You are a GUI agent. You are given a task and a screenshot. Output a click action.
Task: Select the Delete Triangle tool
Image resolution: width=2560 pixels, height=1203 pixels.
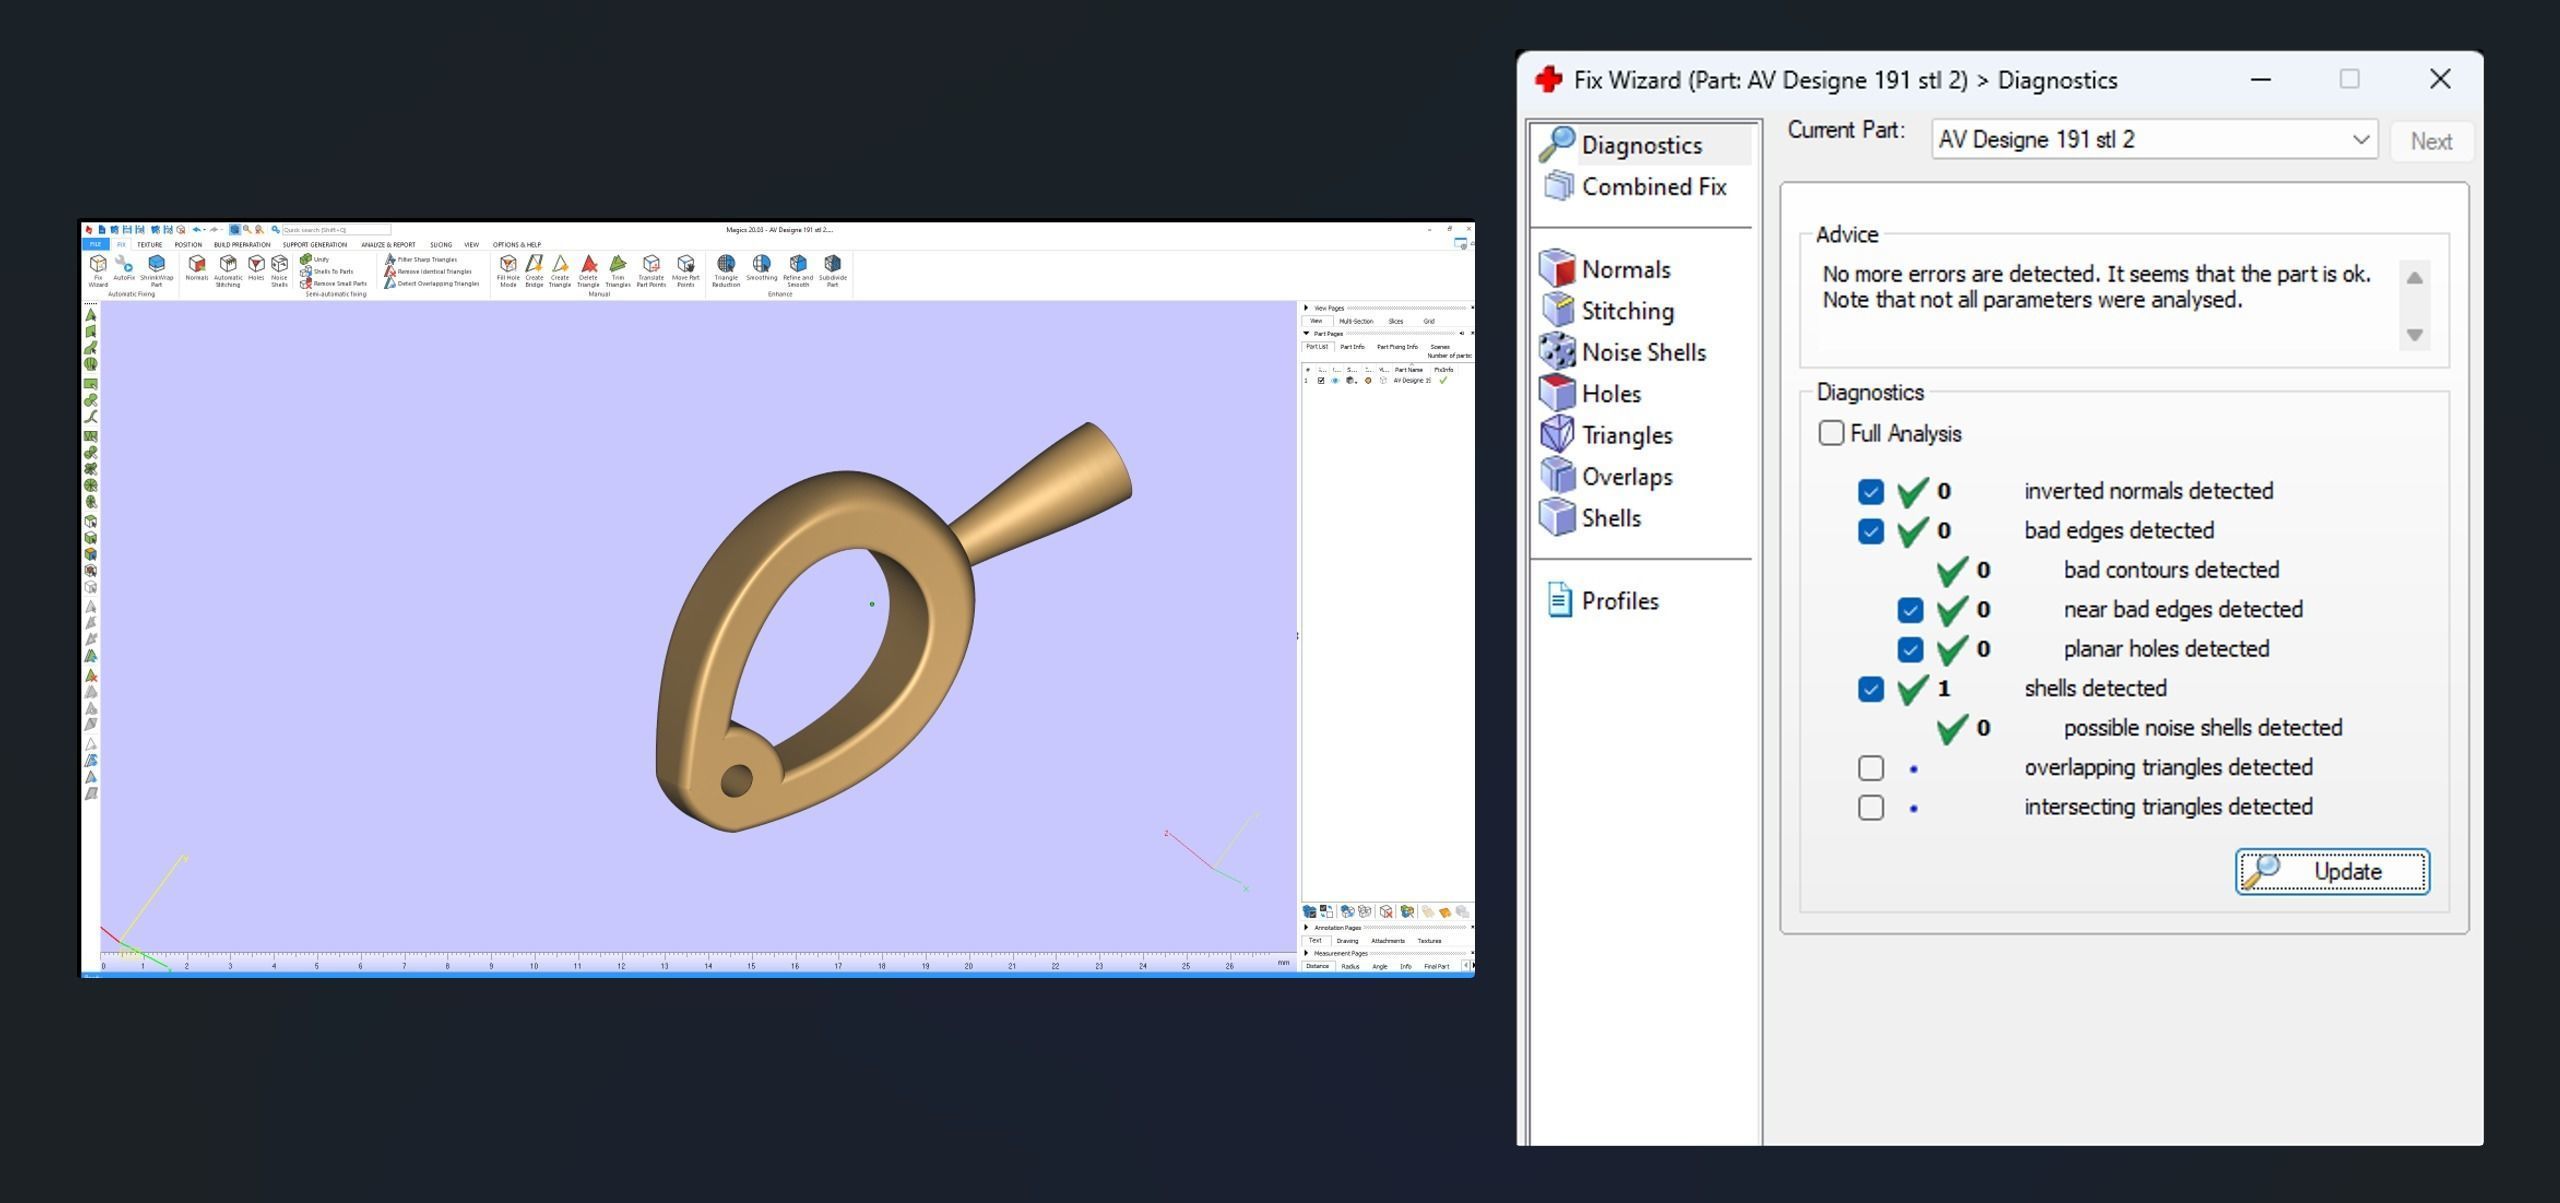[588, 269]
